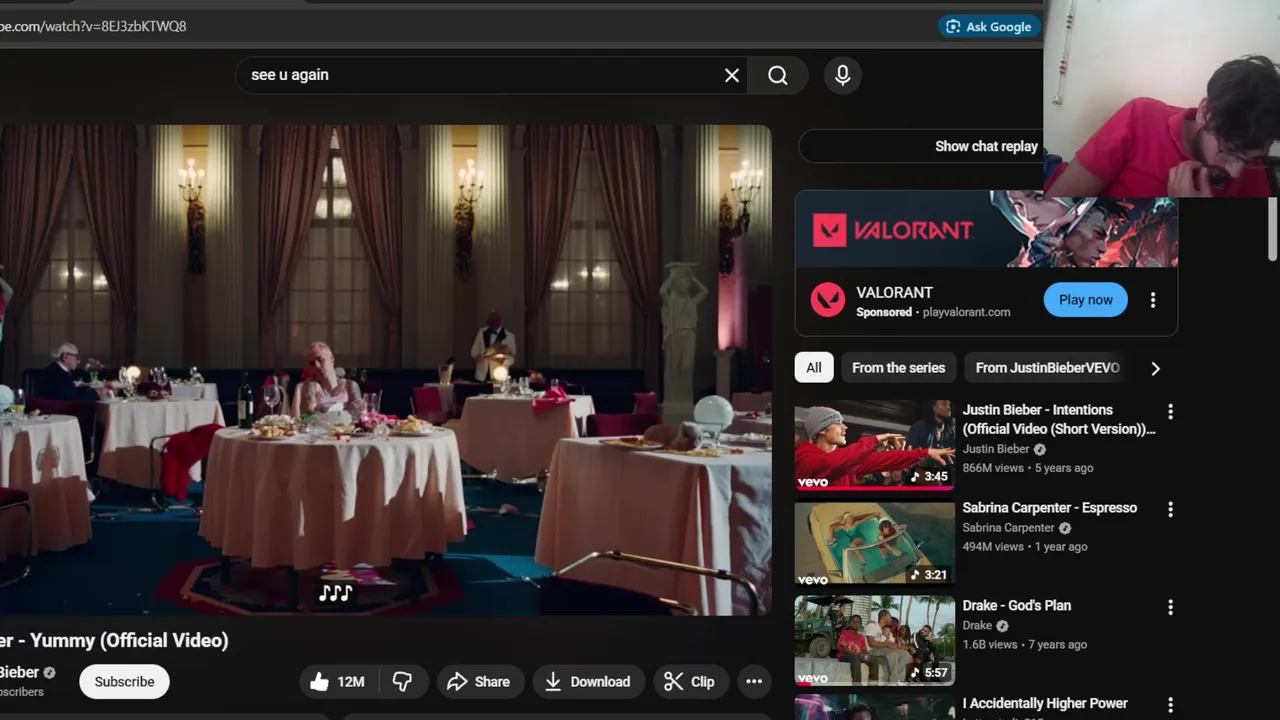Select the From JustinBieberVEVO chip
The image size is (1280, 720).
(1047, 368)
